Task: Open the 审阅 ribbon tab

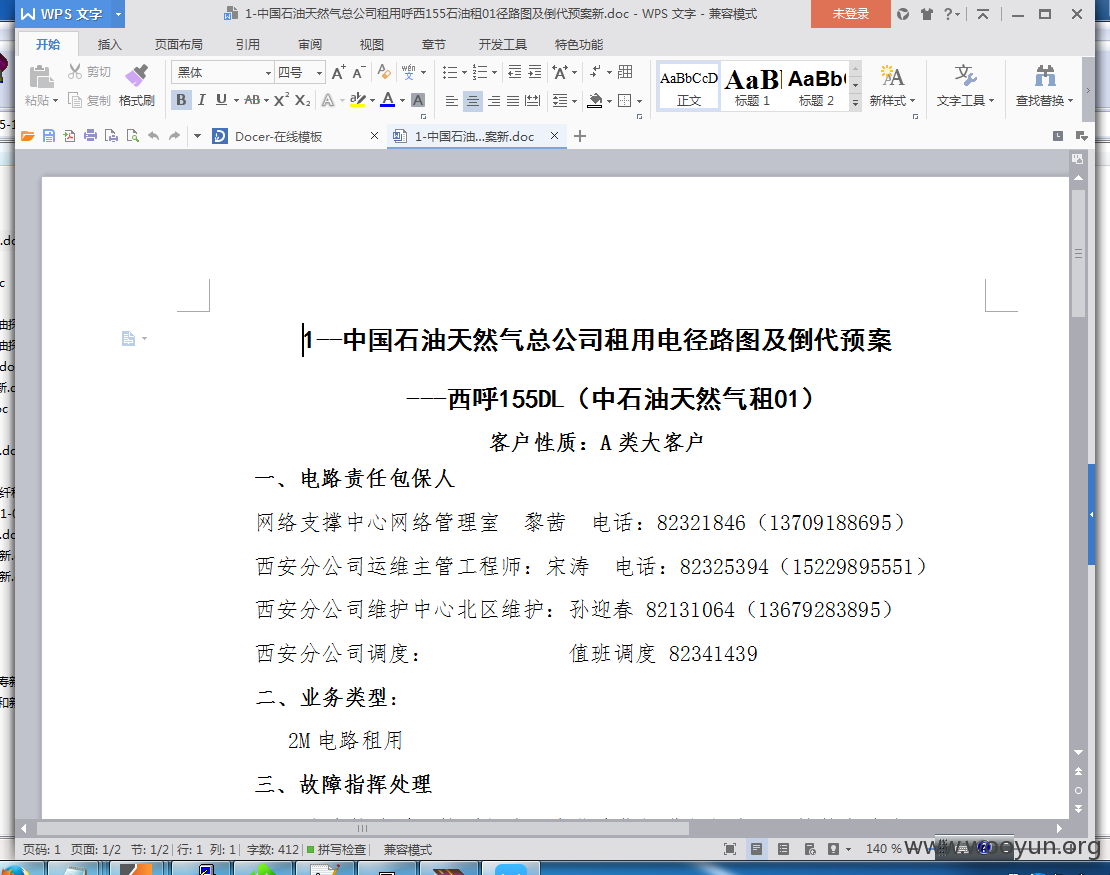Action: pyautogui.click(x=310, y=45)
